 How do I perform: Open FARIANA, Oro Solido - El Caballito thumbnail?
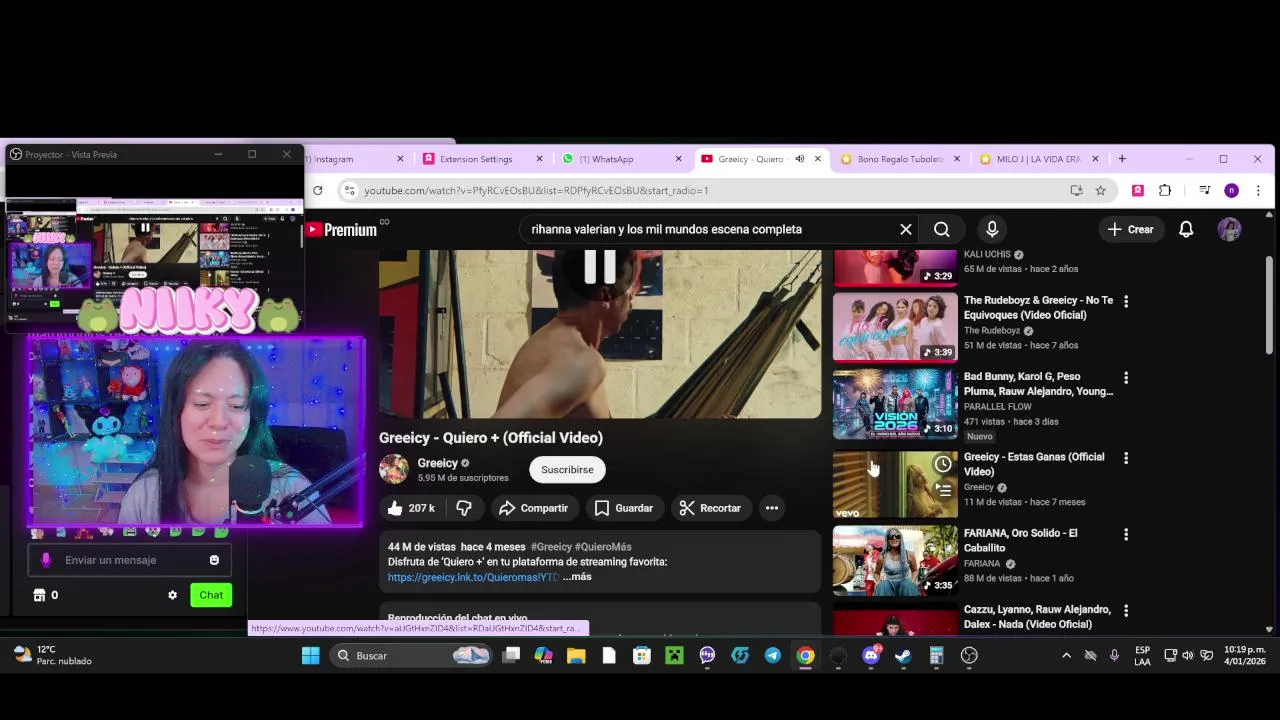click(x=895, y=561)
